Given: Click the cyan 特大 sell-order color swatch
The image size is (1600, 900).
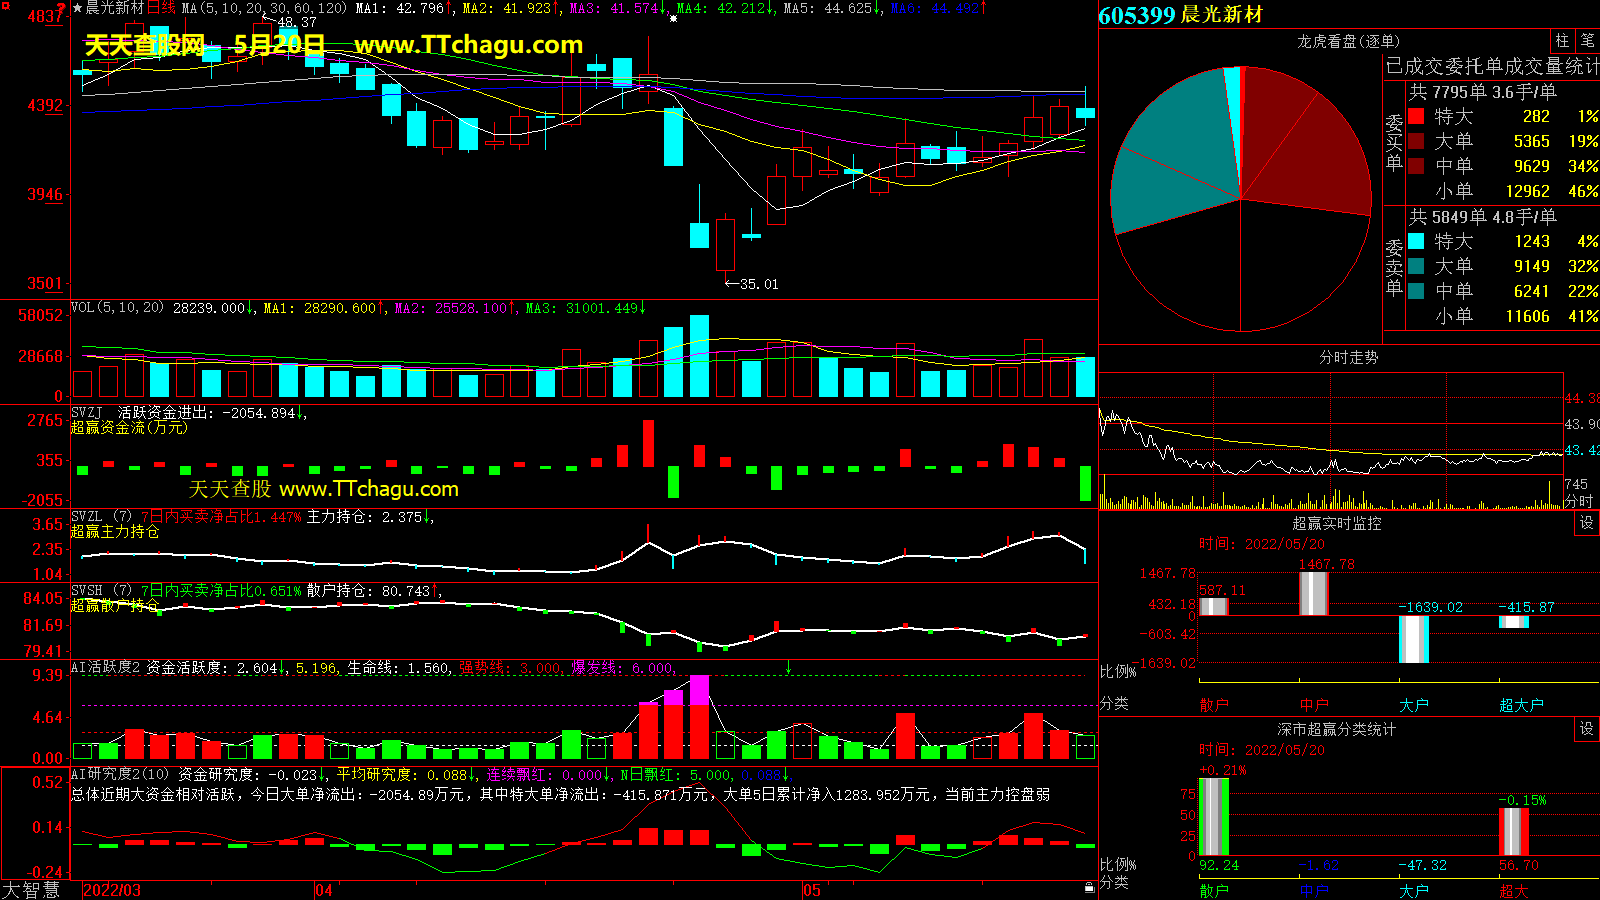Looking at the screenshot, I should 1416,241.
